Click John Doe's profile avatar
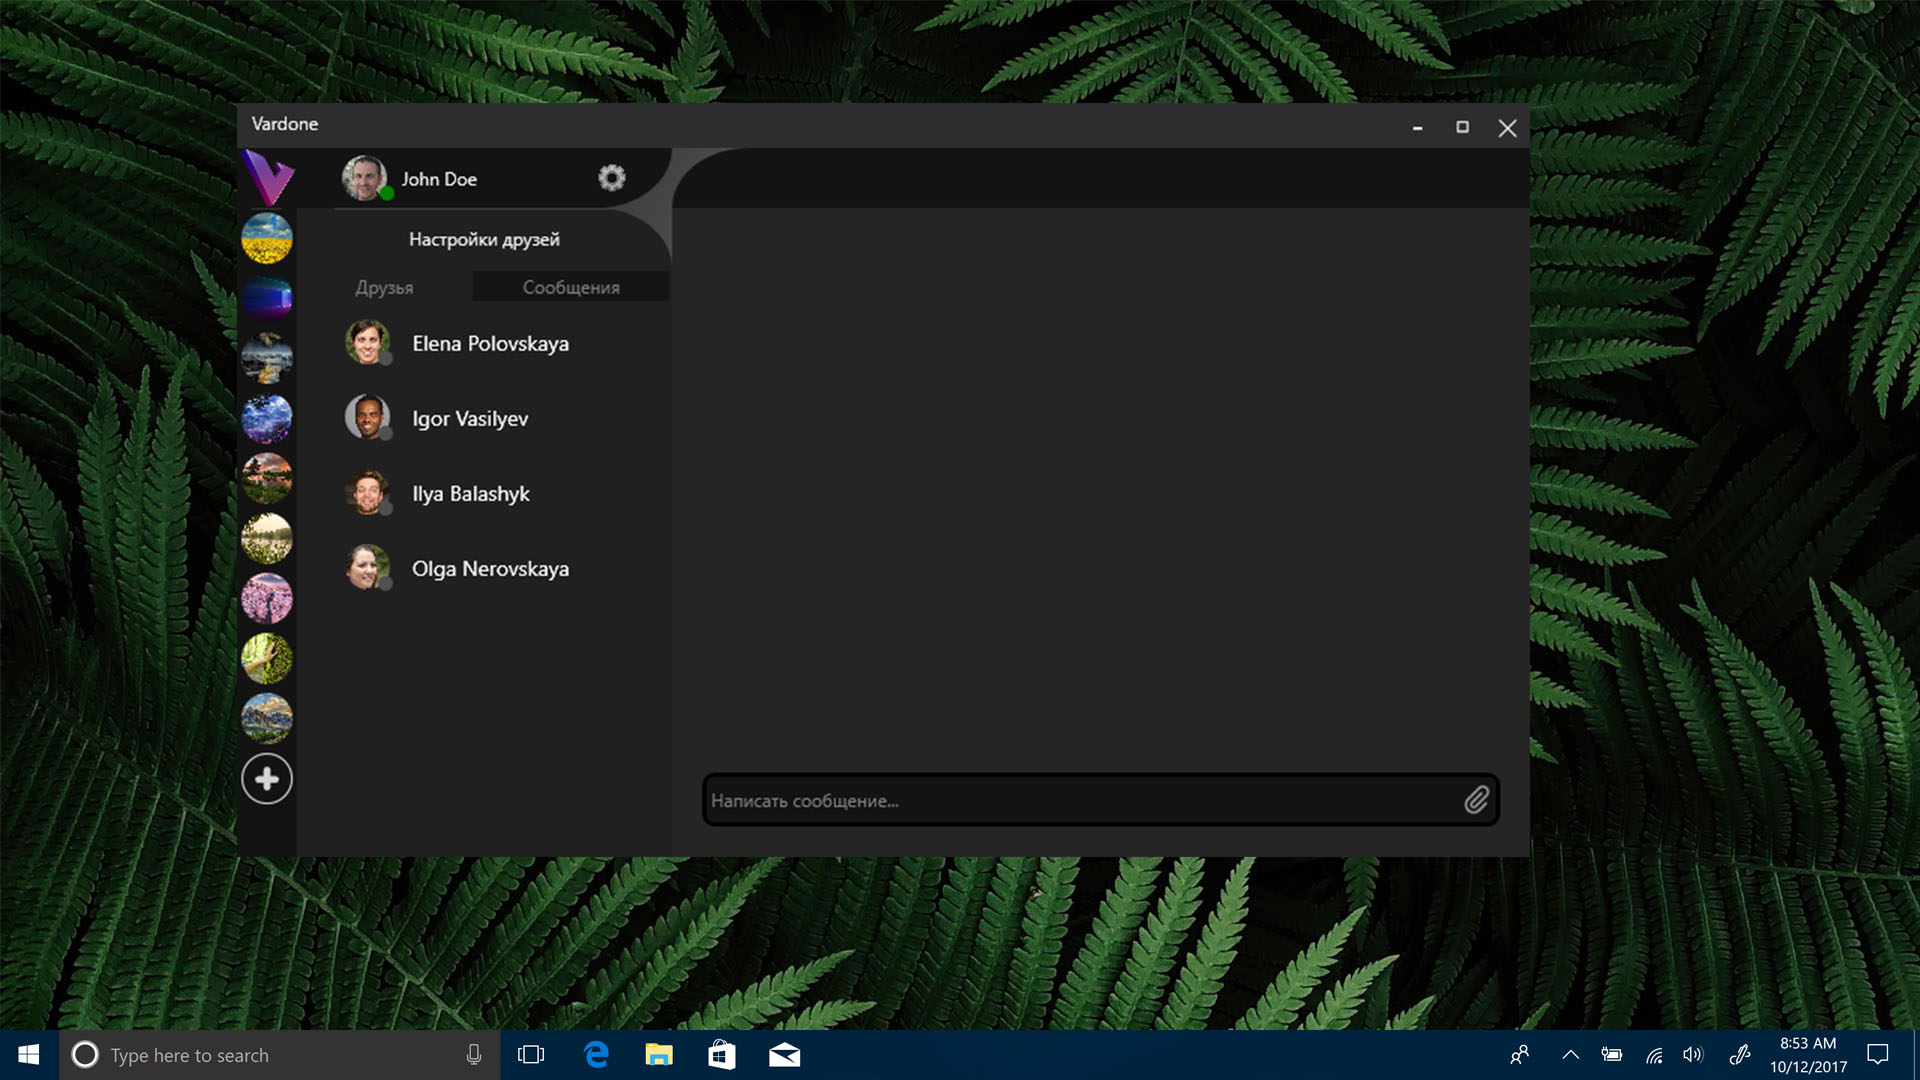The height and width of the screenshot is (1080, 1920). [x=365, y=178]
